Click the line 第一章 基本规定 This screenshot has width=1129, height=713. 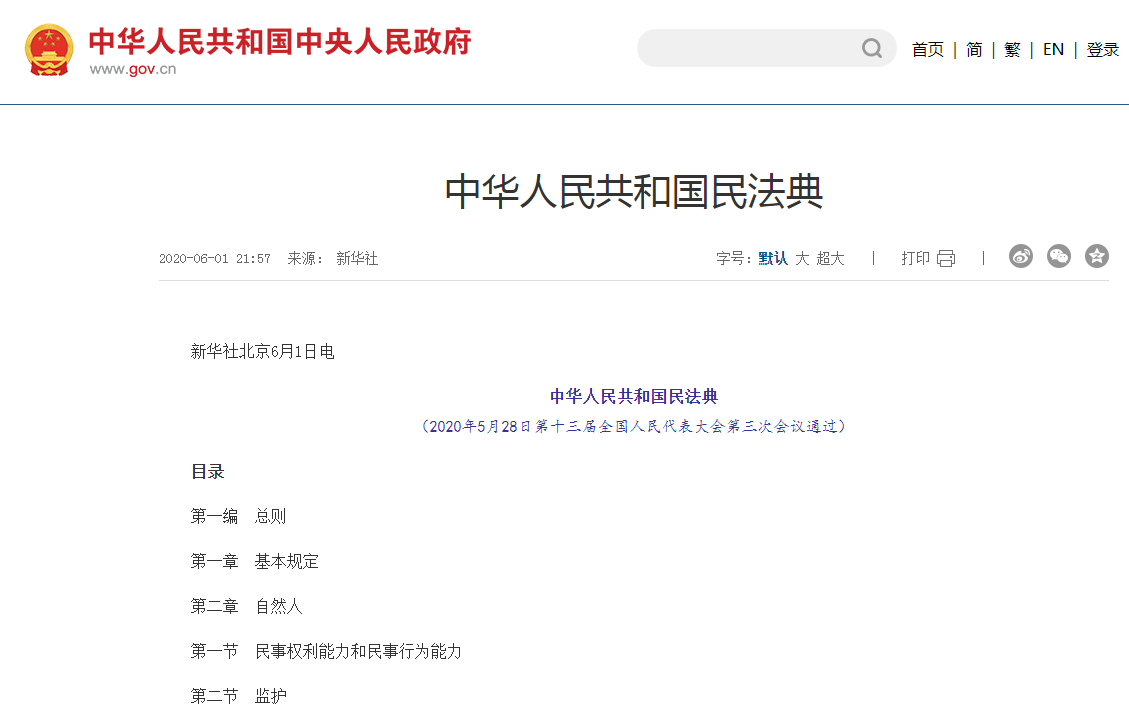(254, 561)
